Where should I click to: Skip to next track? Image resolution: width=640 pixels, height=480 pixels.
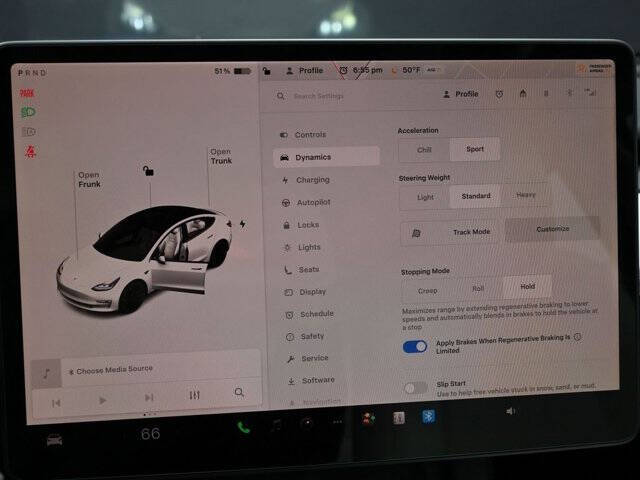coord(149,397)
